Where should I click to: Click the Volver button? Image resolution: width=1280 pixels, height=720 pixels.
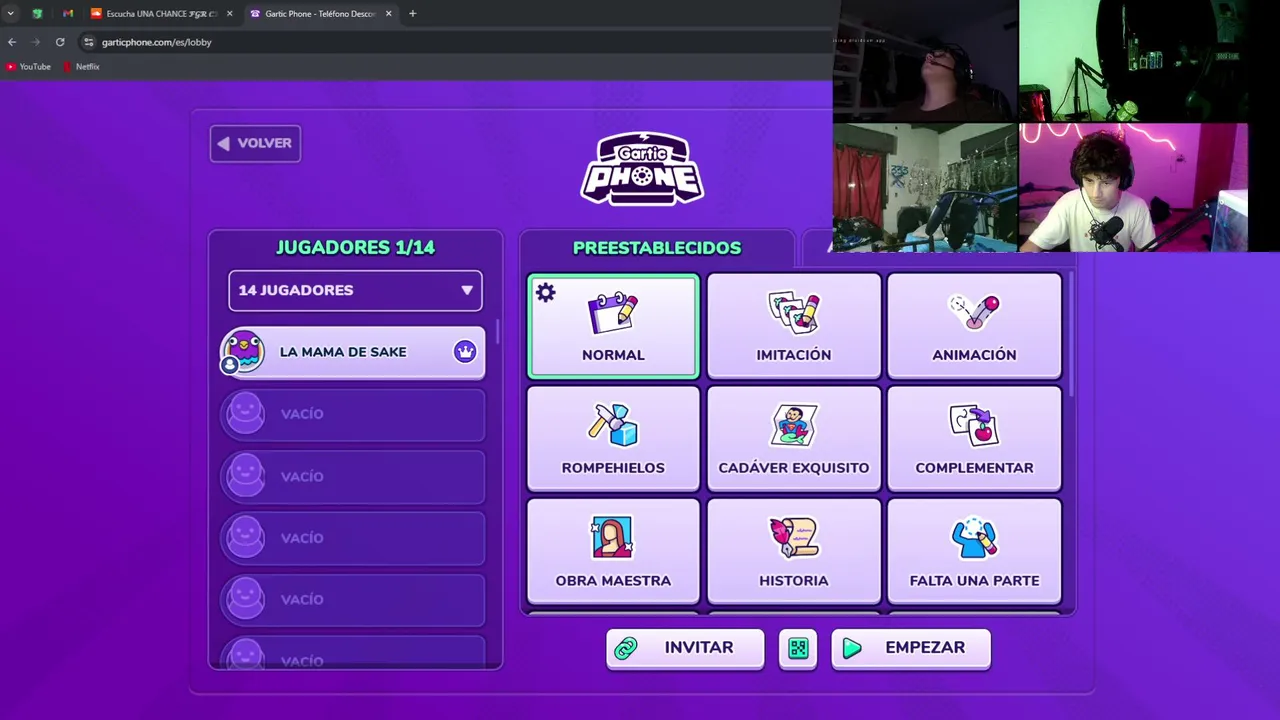[255, 143]
